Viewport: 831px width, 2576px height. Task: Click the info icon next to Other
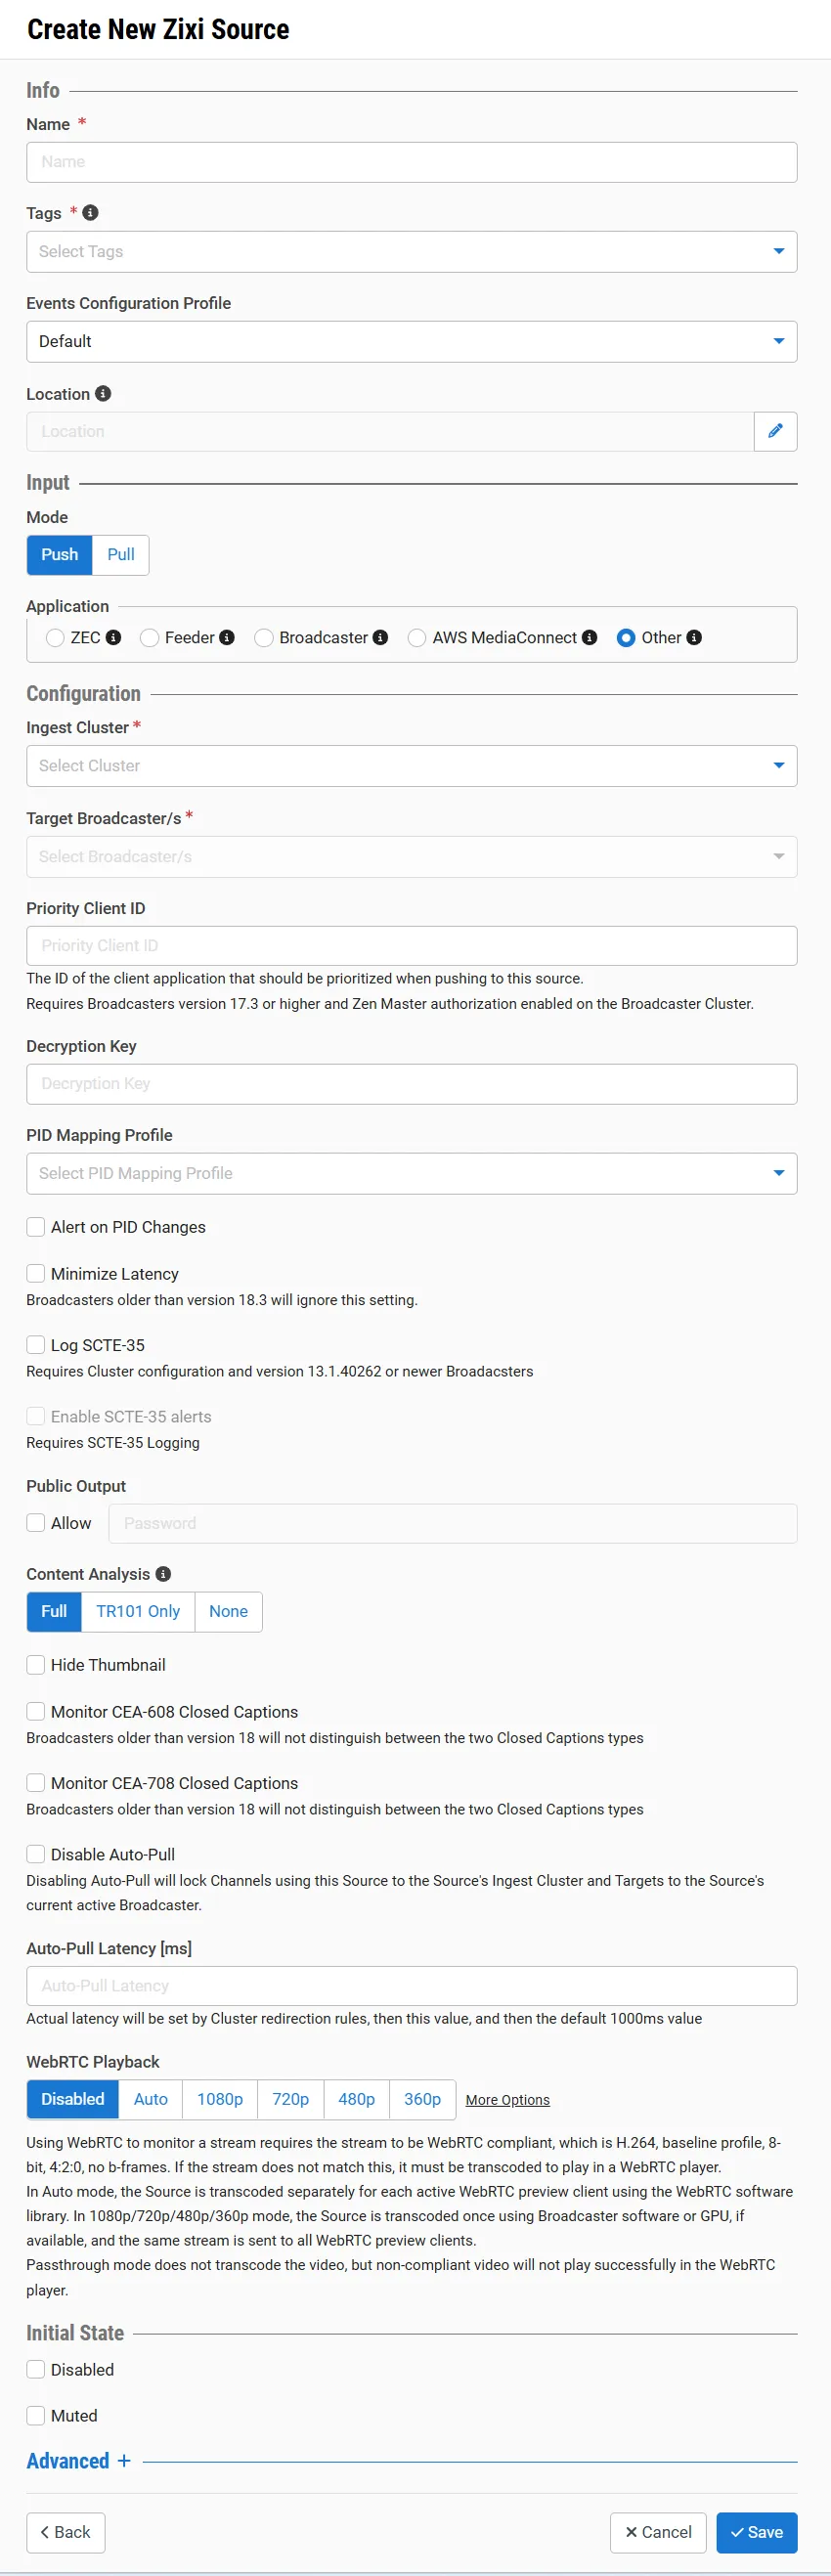694,638
